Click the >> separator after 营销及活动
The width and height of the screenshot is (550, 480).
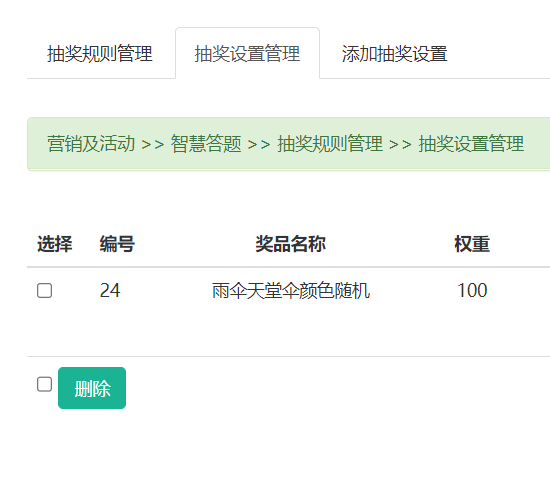153,144
